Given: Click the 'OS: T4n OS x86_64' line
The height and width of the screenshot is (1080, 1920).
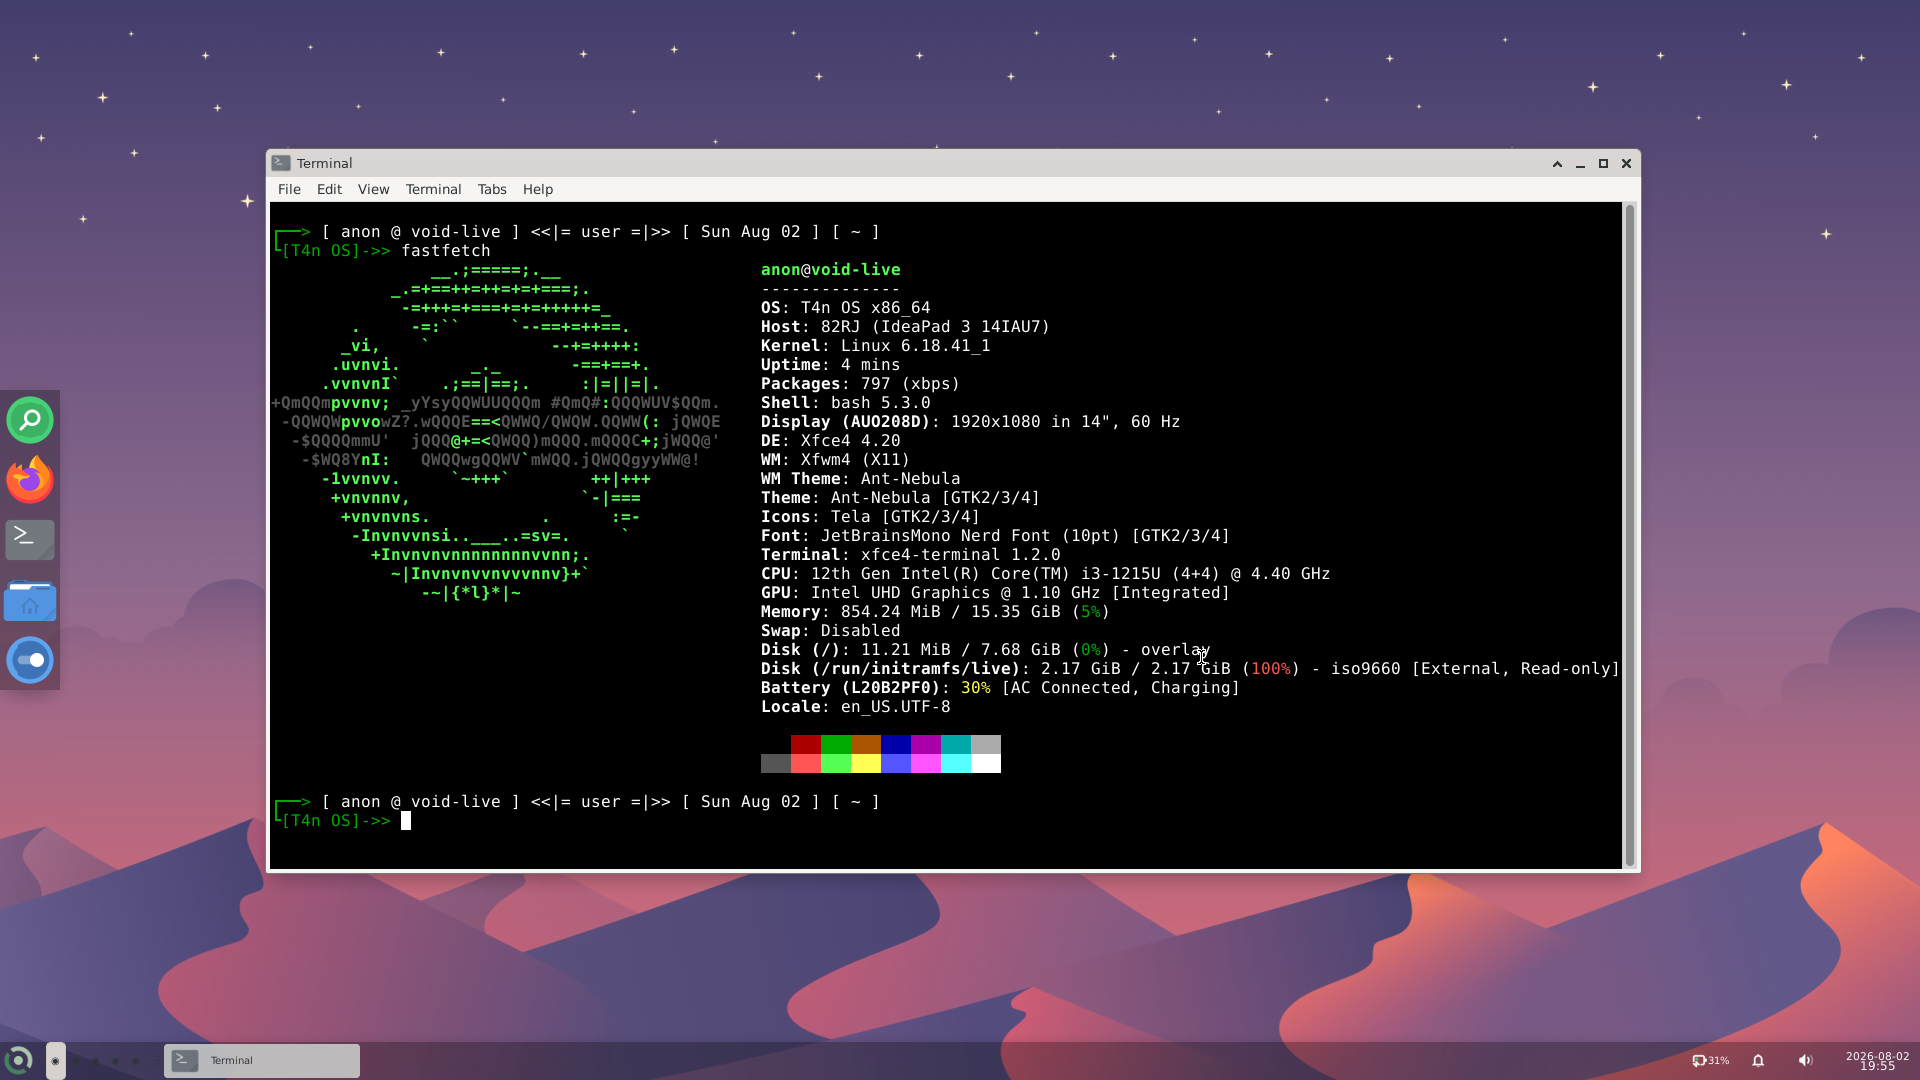Looking at the screenshot, I should pos(845,308).
